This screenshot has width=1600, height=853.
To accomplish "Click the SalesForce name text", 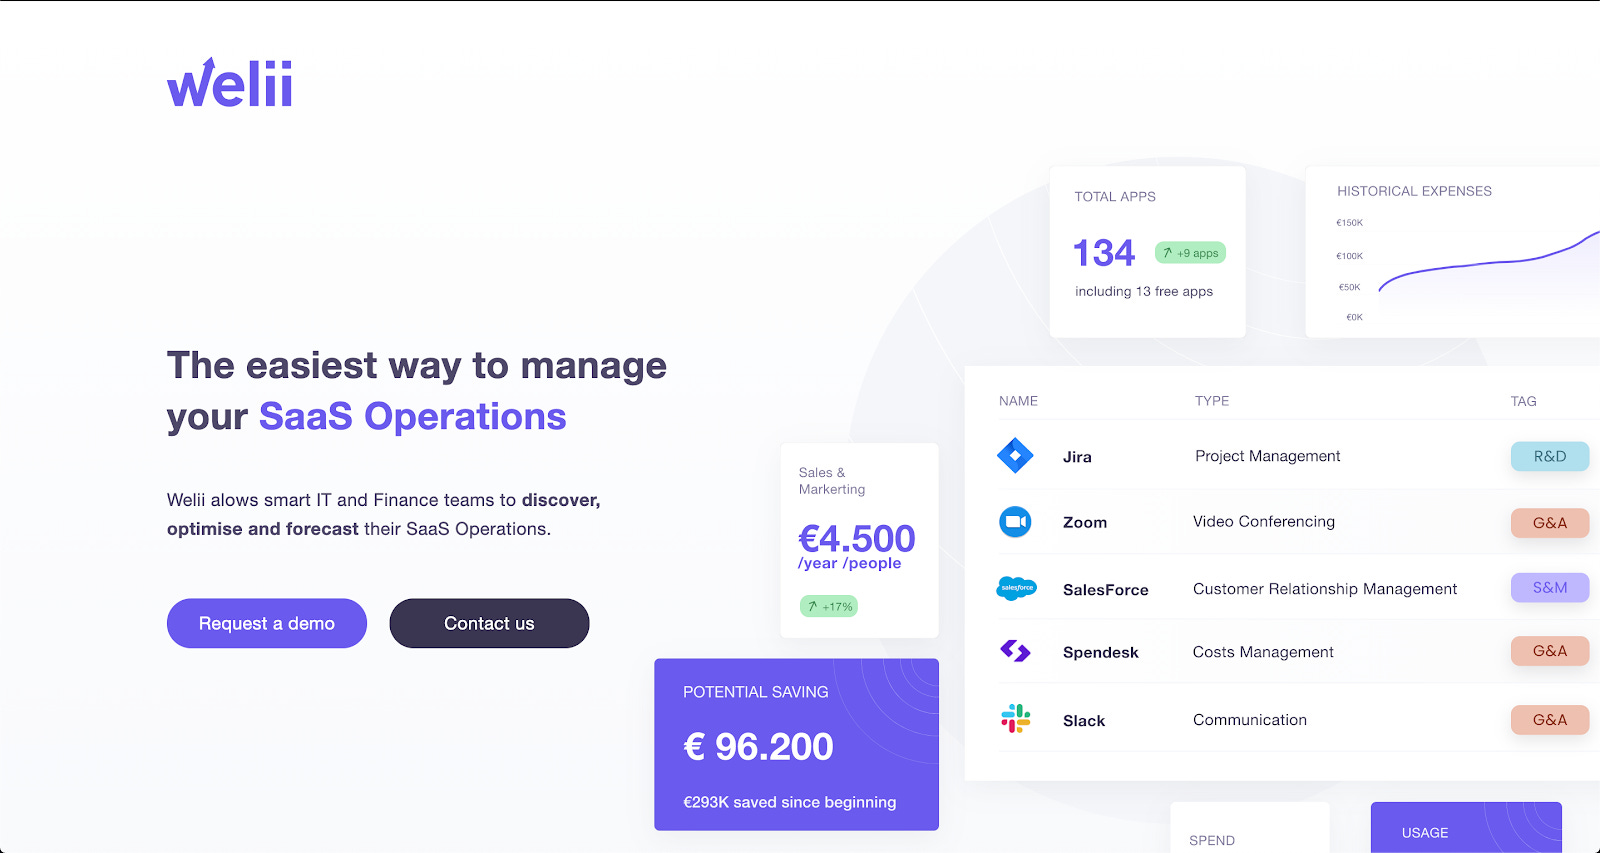I will pyautogui.click(x=1105, y=590).
